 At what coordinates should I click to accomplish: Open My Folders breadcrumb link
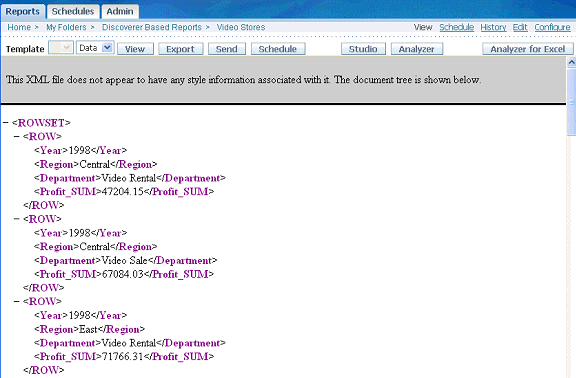tap(66, 27)
